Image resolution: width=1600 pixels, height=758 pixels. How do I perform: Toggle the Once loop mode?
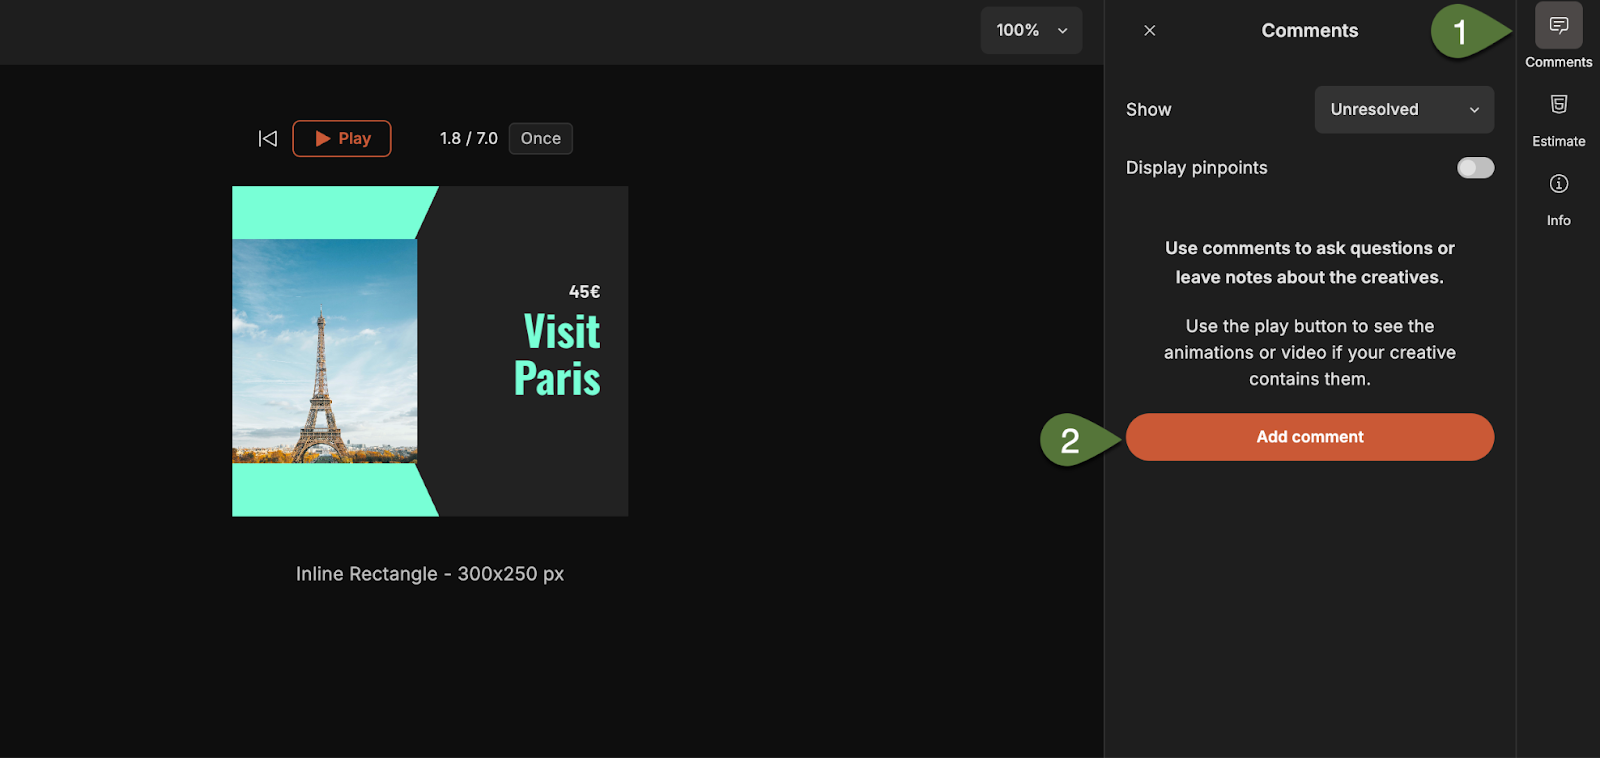click(540, 139)
